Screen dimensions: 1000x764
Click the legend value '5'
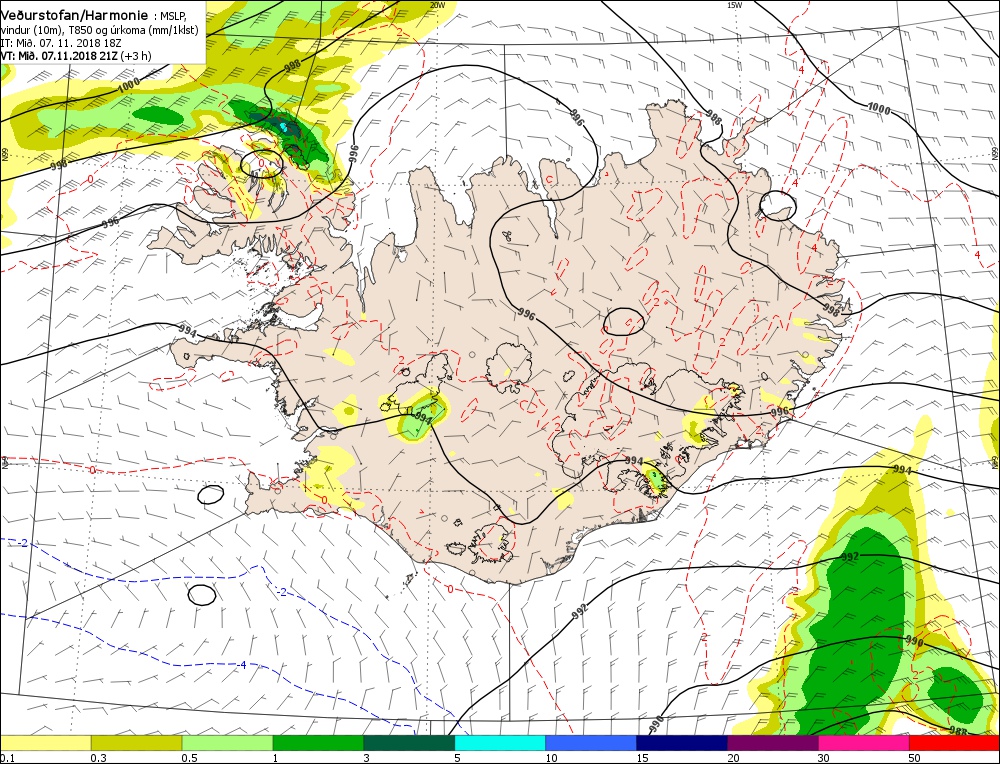(457, 757)
